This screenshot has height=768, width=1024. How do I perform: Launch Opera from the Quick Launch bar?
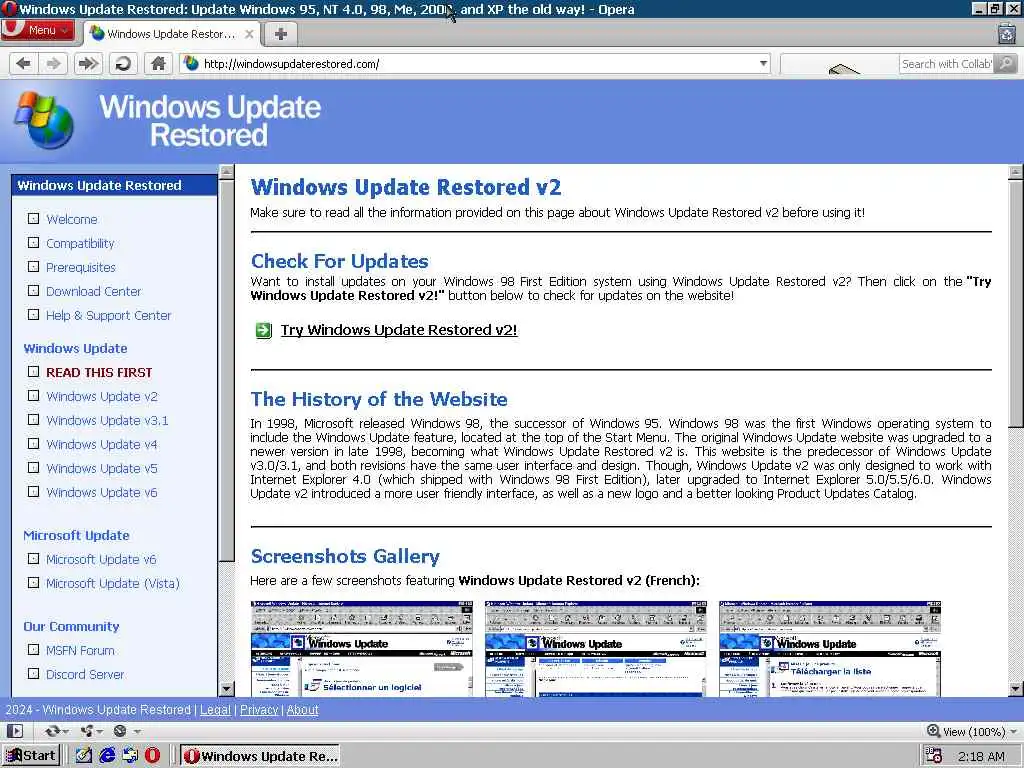pos(152,756)
